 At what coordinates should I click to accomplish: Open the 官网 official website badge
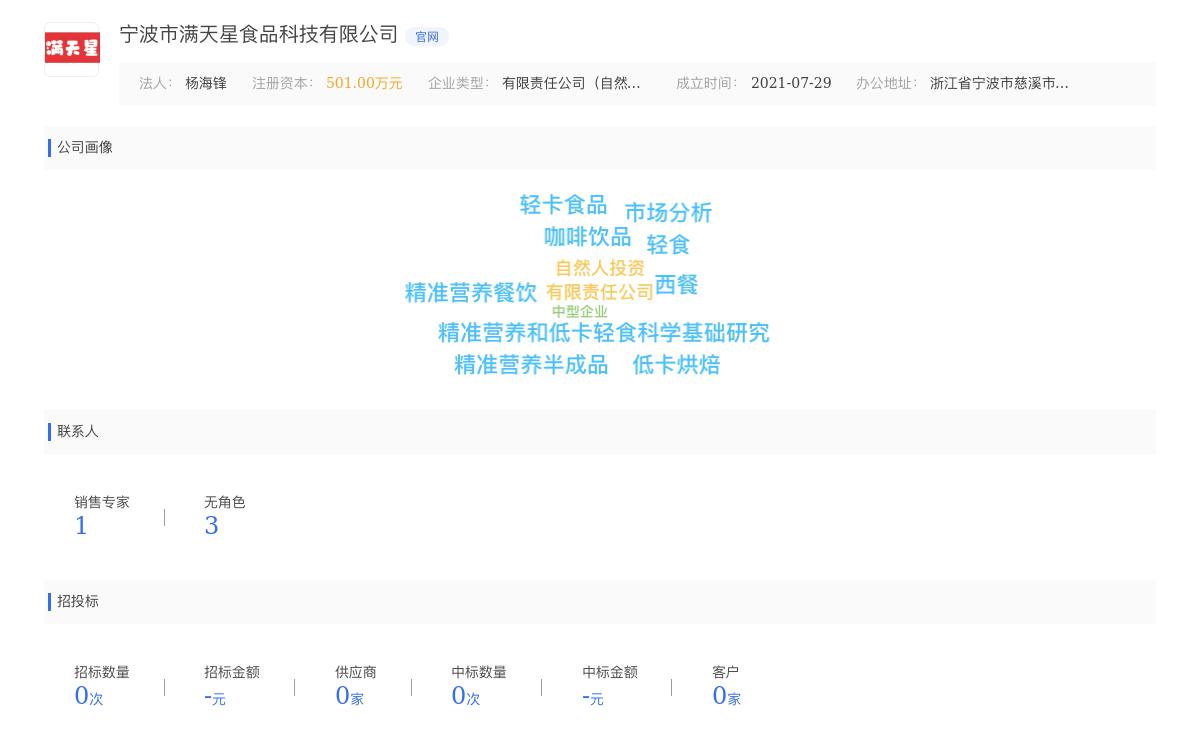(427, 37)
